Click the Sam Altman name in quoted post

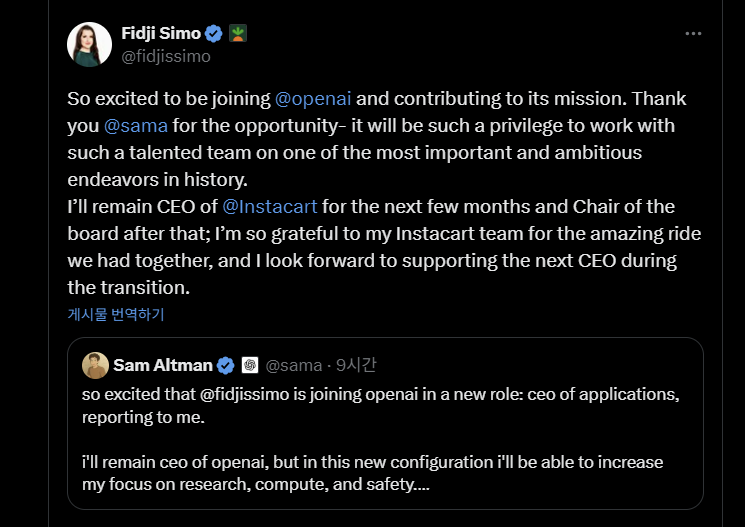163,365
